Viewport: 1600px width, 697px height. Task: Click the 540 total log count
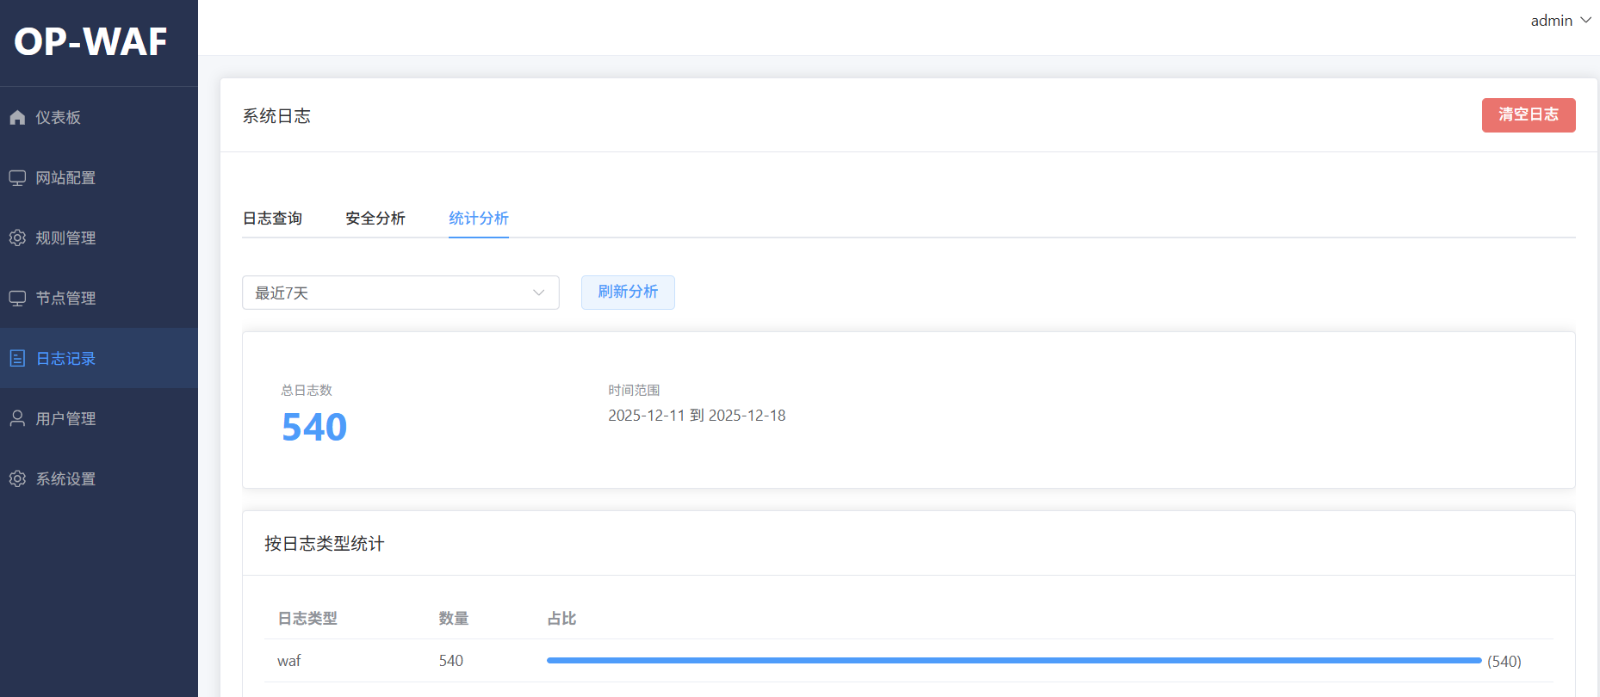point(314,427)
